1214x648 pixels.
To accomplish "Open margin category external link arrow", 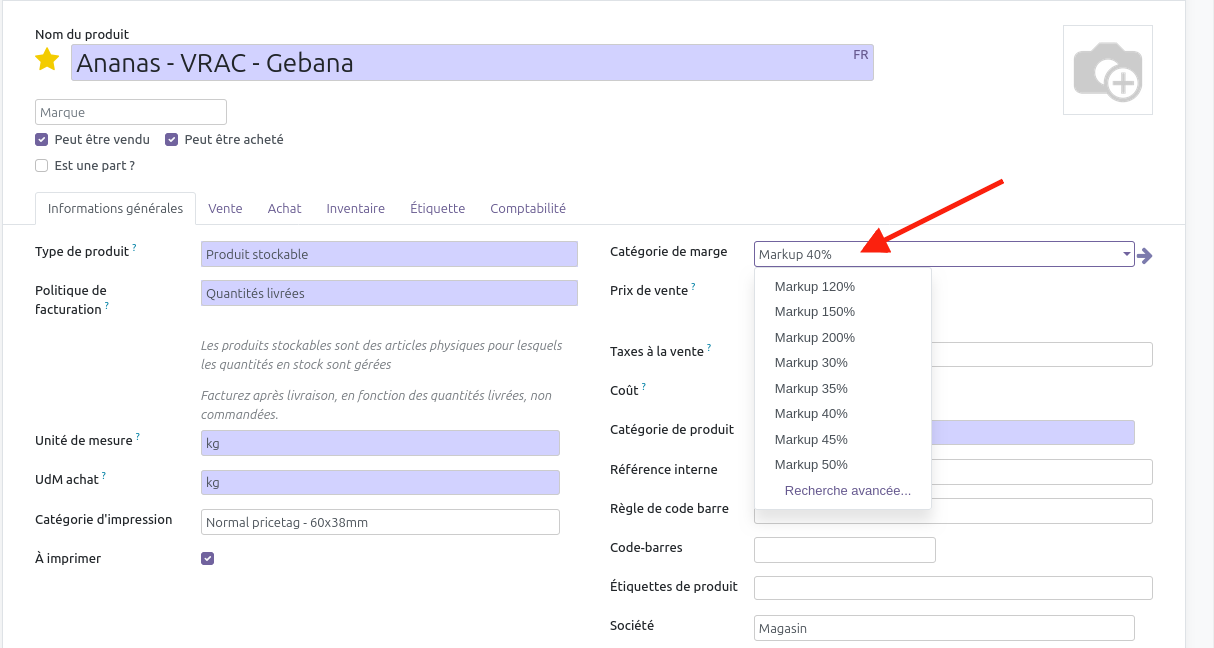I will click(x=1145, y=256).
